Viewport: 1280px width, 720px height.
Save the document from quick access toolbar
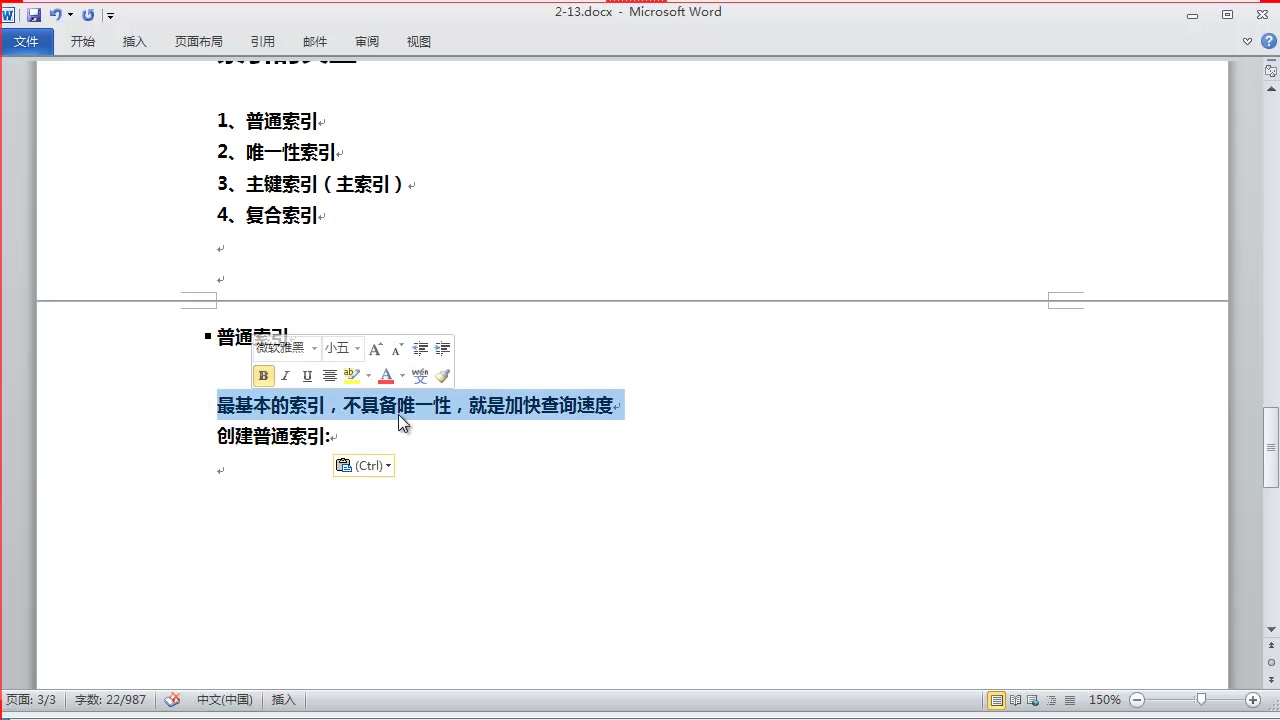coord(34,15)
